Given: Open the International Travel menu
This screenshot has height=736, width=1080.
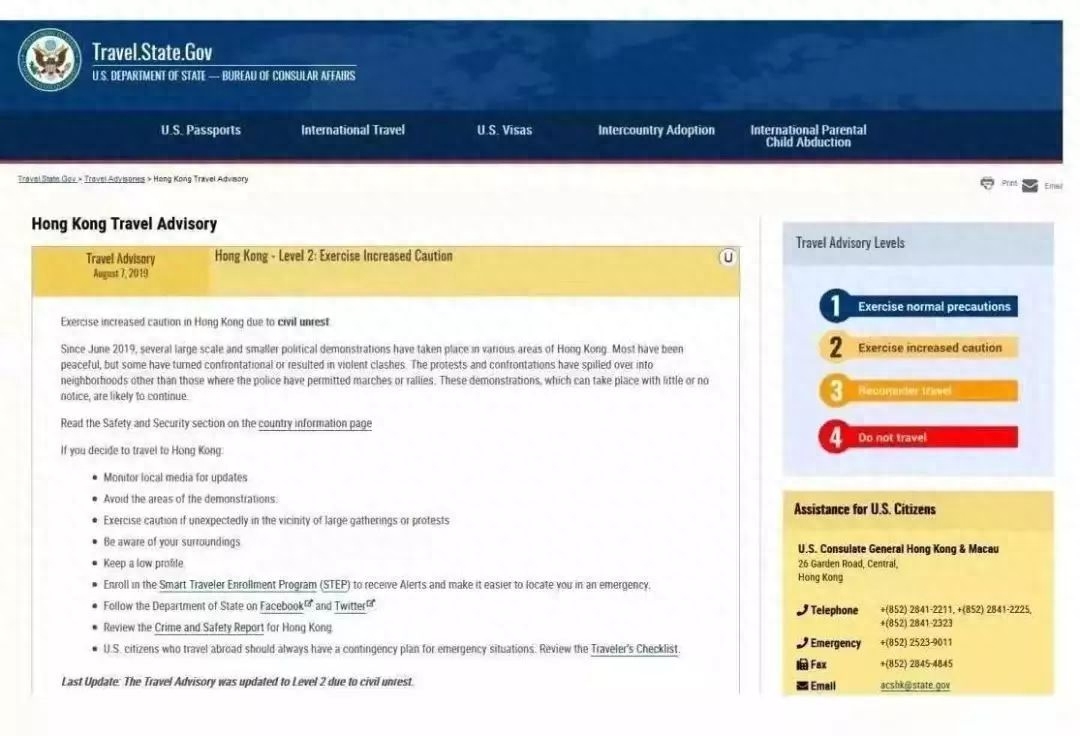Looking at the screenshot, I should pyautogui.click(x=353, y=130).
